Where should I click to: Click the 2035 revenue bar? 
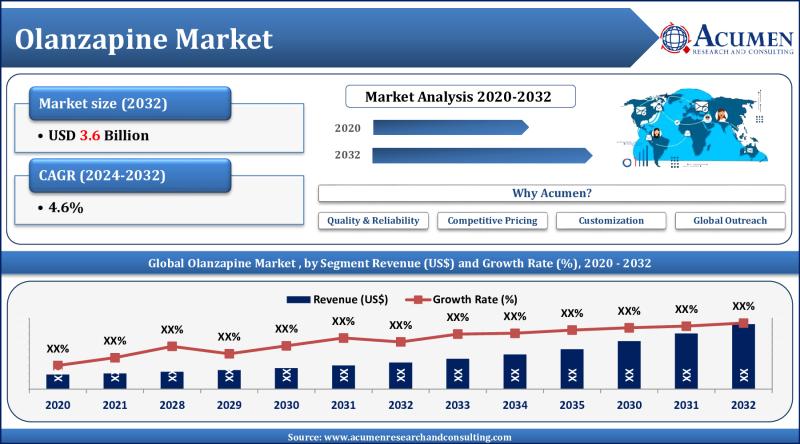(572, 369)
